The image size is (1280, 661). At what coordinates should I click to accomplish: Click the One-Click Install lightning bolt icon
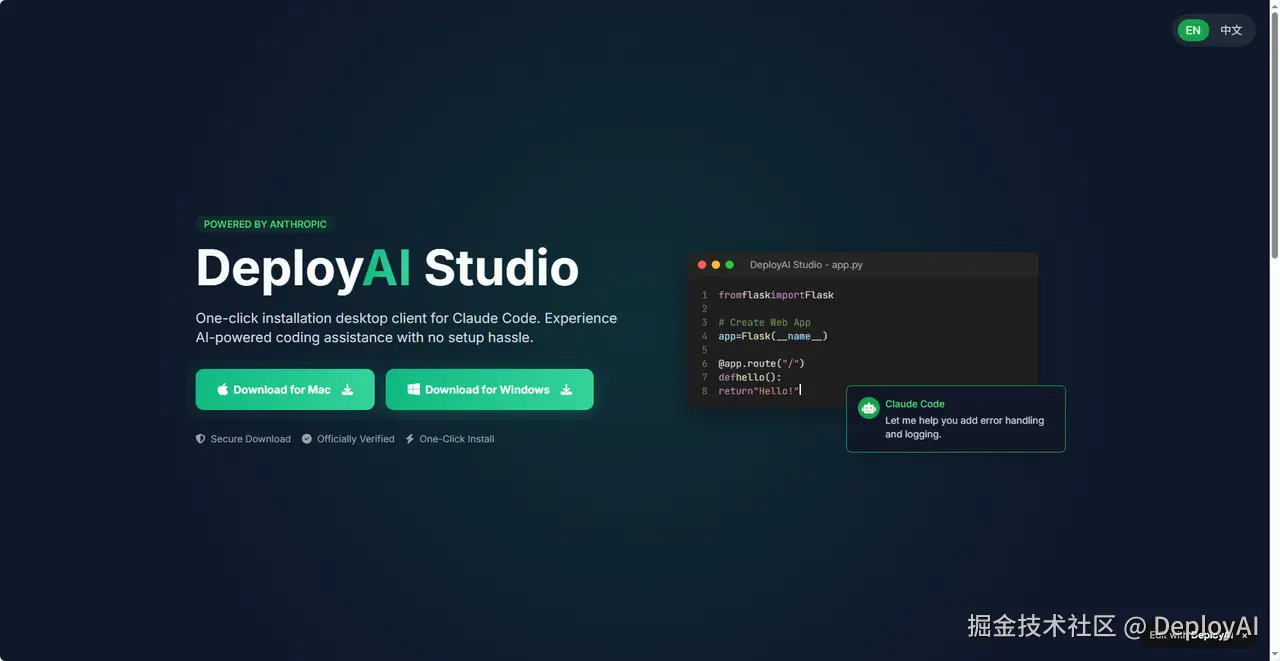(x=410, y=439)
